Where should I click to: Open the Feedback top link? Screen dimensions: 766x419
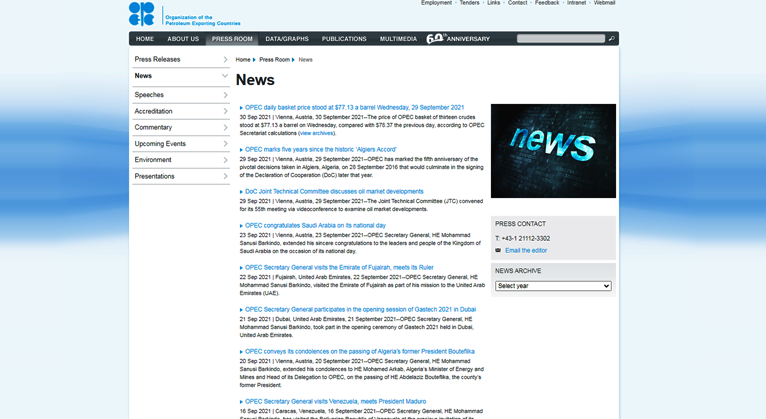coord(547,3)
